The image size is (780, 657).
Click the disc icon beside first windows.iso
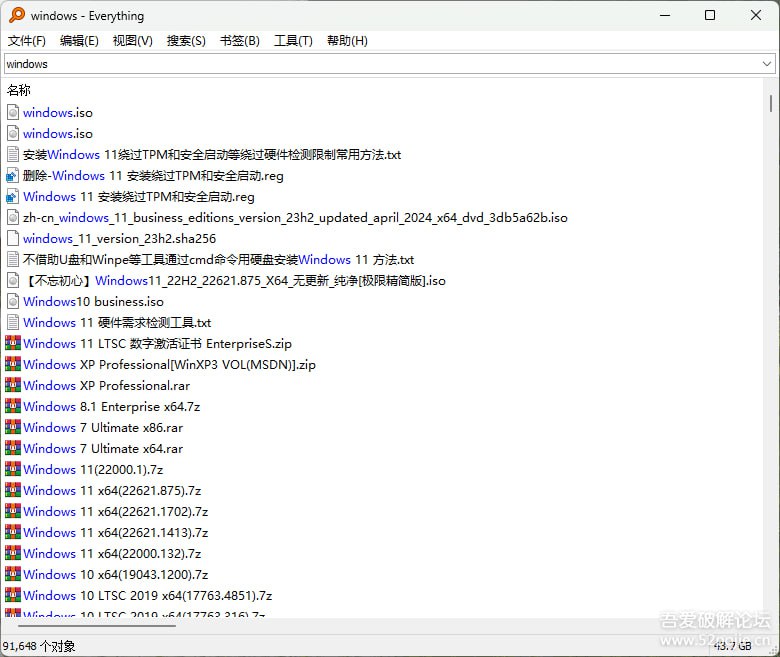(13, 113)
